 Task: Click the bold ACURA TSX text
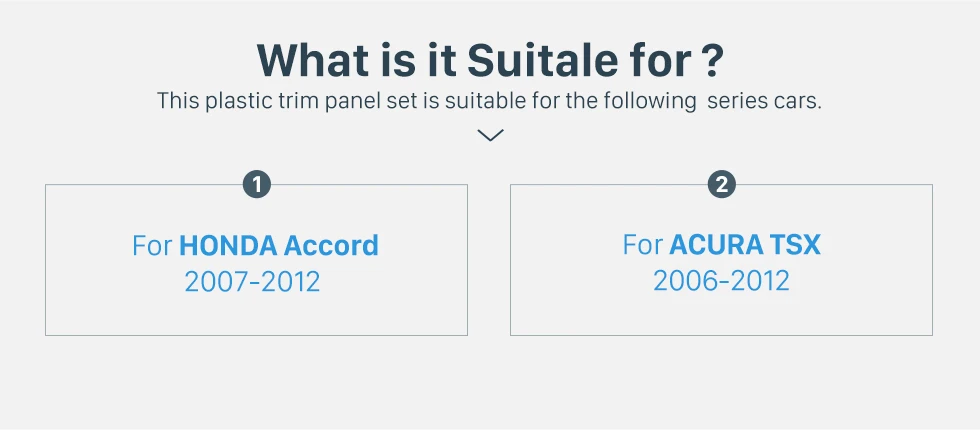744,245
